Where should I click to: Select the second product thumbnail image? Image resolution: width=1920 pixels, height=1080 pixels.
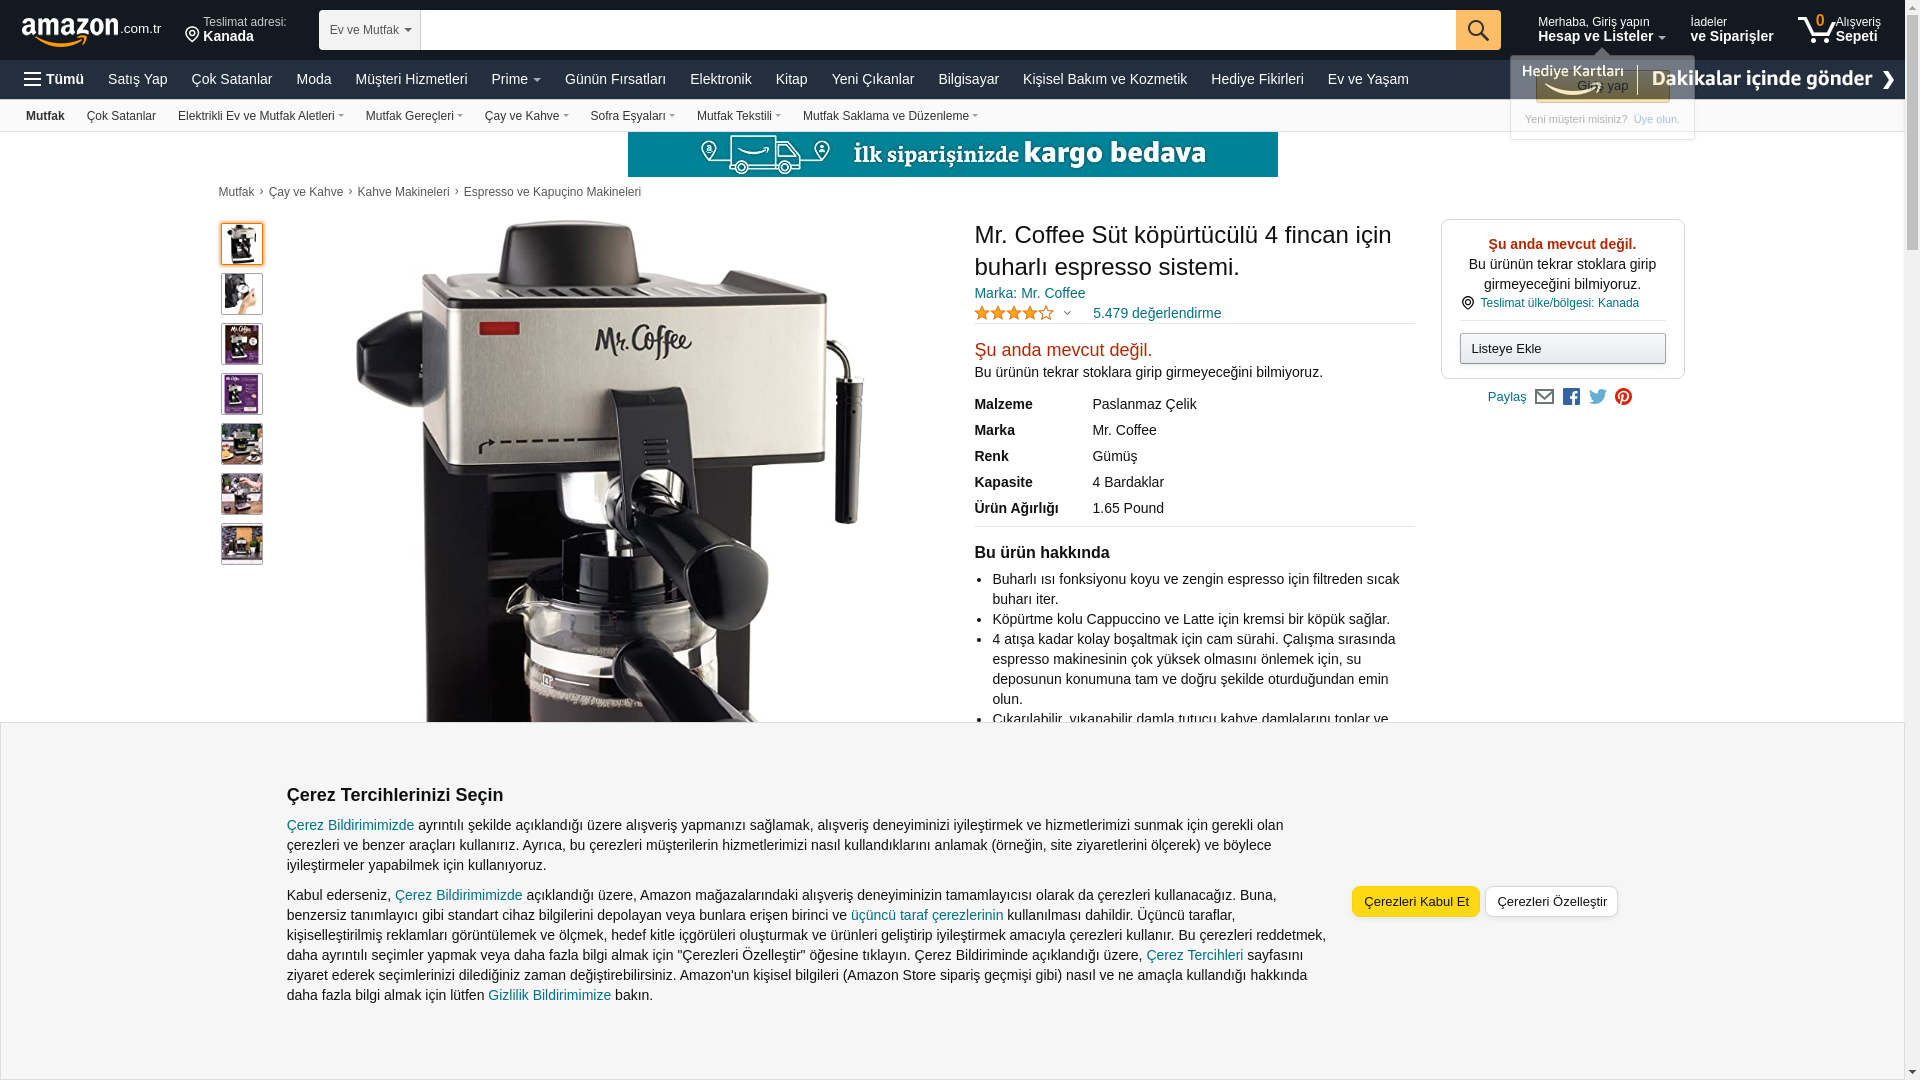point(242,294)
